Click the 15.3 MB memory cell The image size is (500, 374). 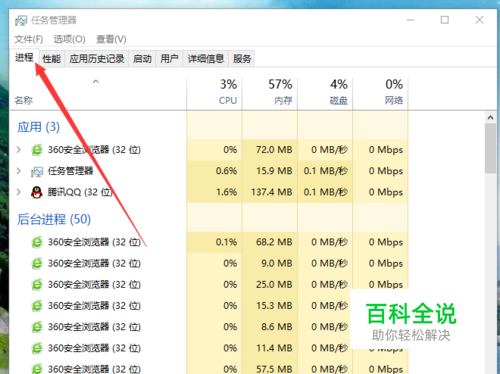click(x=270, y=306)
